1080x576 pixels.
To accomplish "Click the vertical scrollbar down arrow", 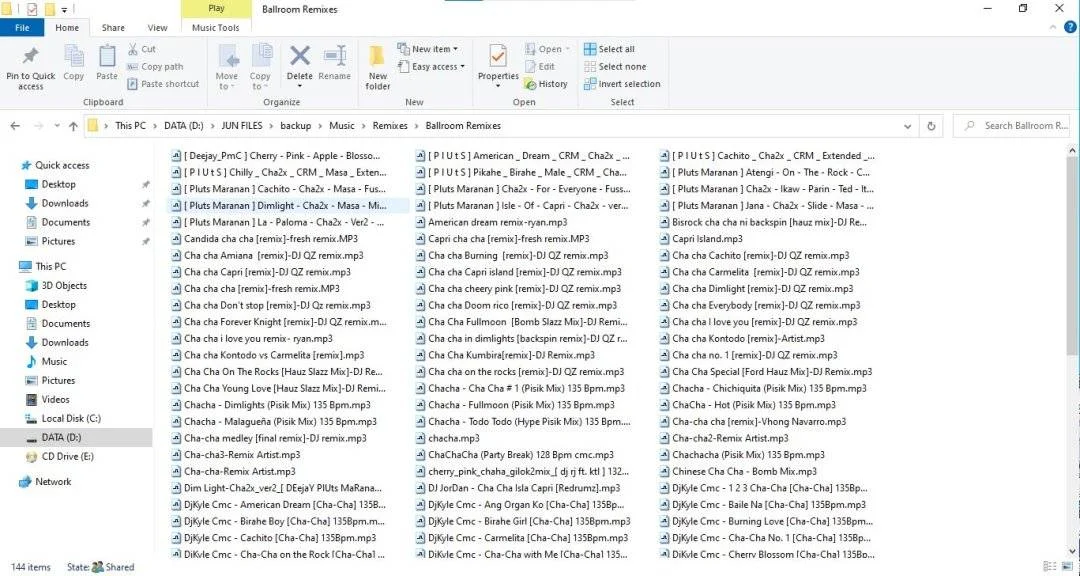I will (x=1073, y=550).
